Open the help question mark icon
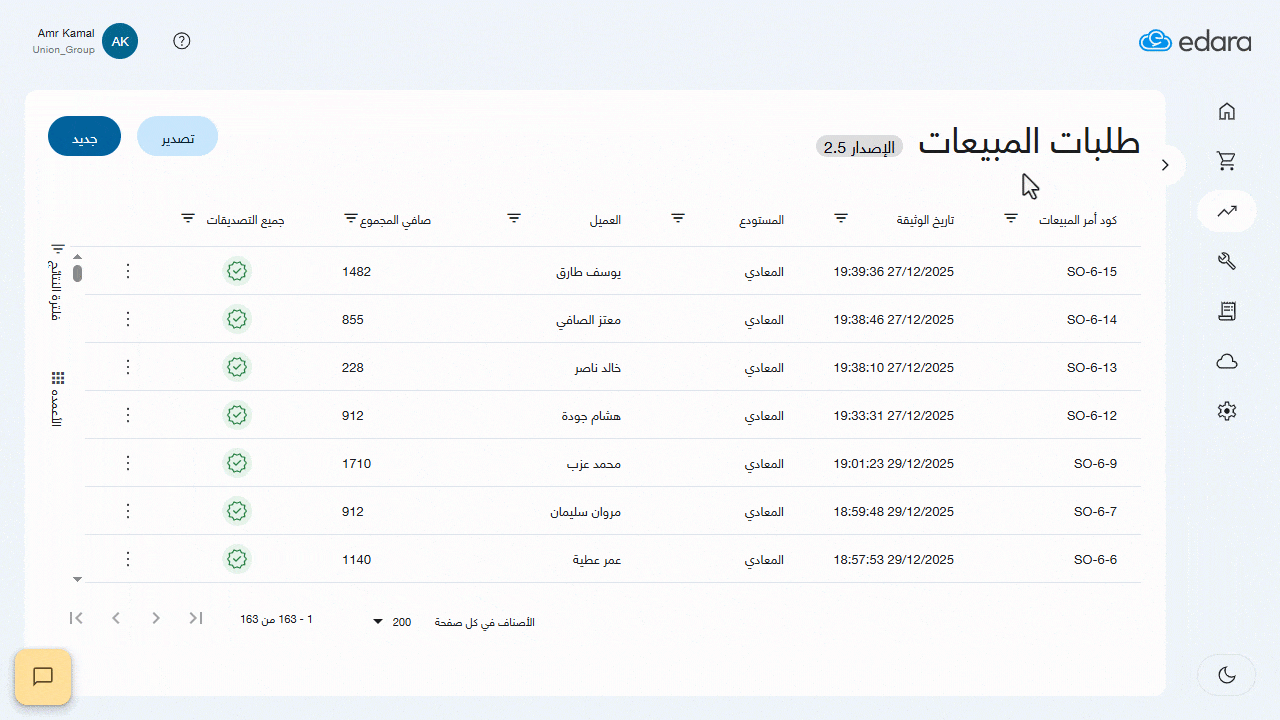Viewport: 1280px width, 720px height. click(182, 41)
